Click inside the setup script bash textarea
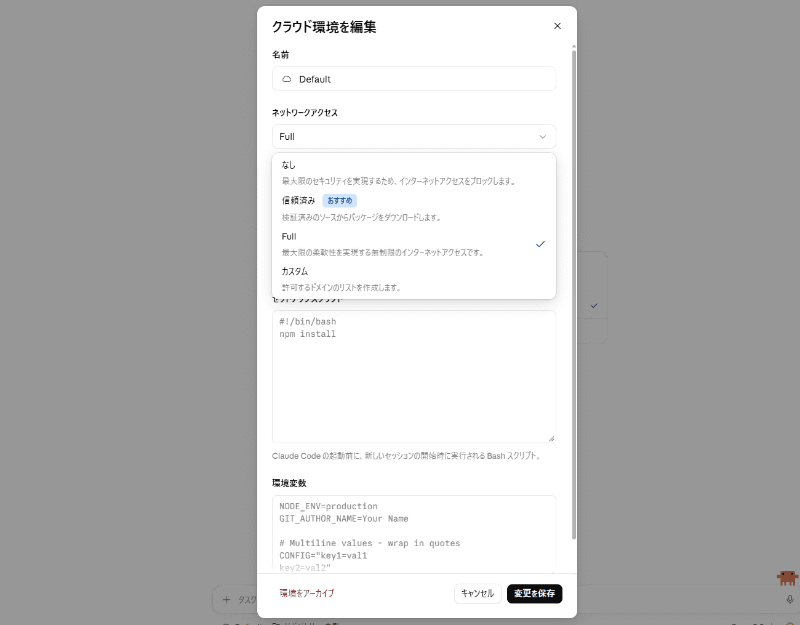The height and width of the screenshot is (625, 800). click(414, 377)
